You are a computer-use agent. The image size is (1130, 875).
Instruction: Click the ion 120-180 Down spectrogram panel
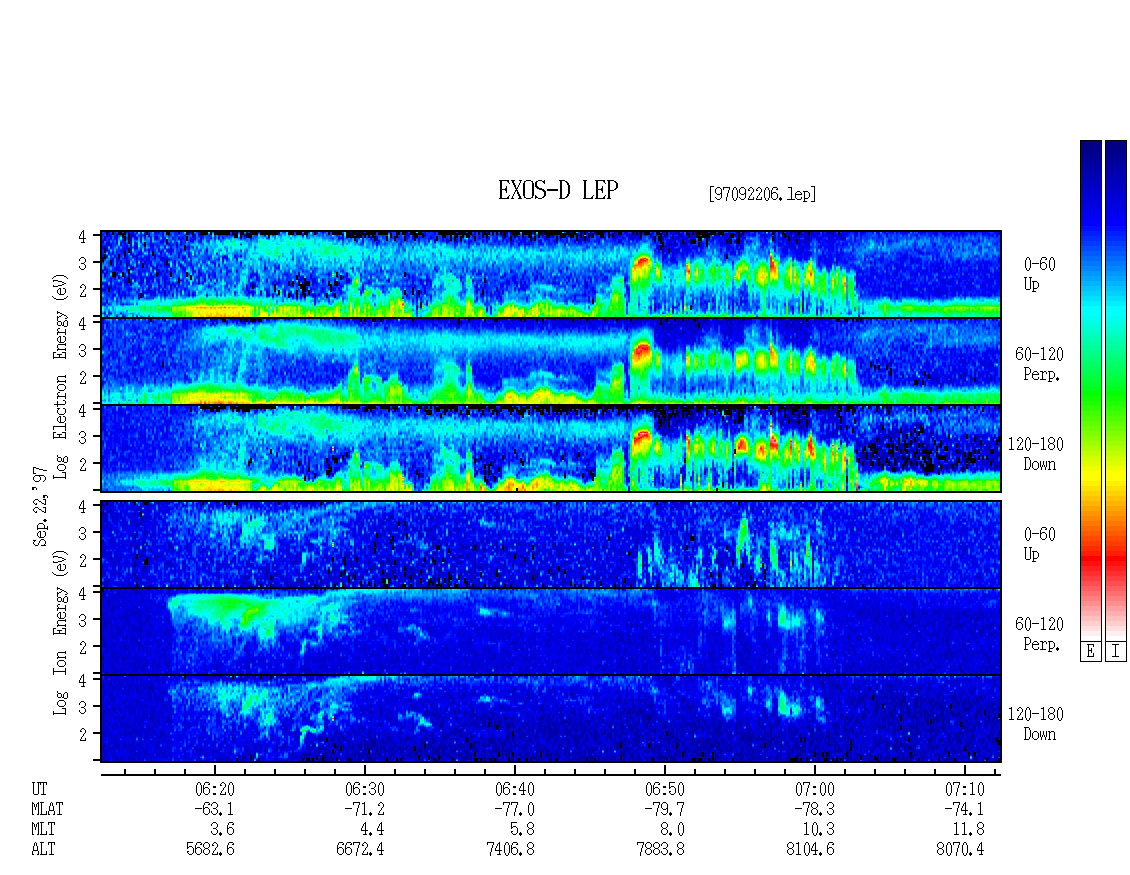point(551,718)
